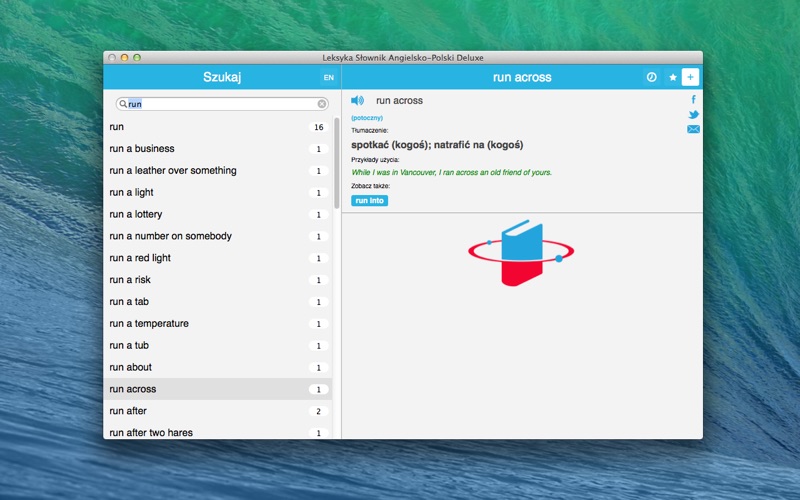Share the entry on Twitter
This screenshot has width=800, height=500.
pyautogui.click(x=693, y=114)
